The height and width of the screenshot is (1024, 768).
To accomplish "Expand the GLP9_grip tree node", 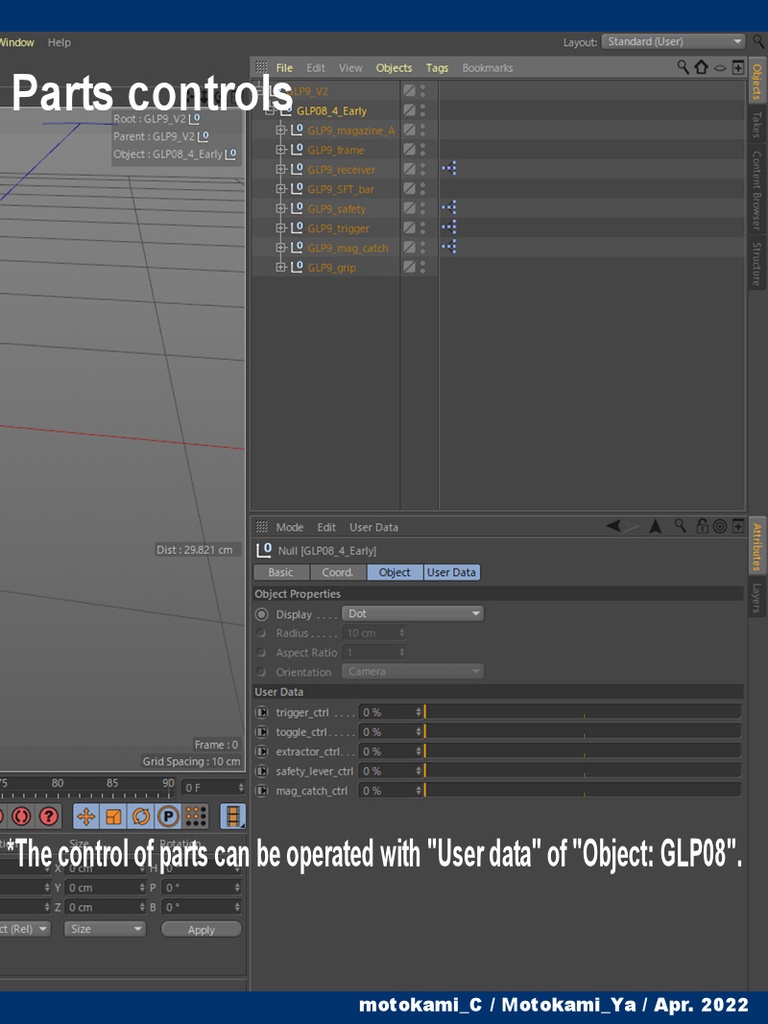I will (281, 267).
